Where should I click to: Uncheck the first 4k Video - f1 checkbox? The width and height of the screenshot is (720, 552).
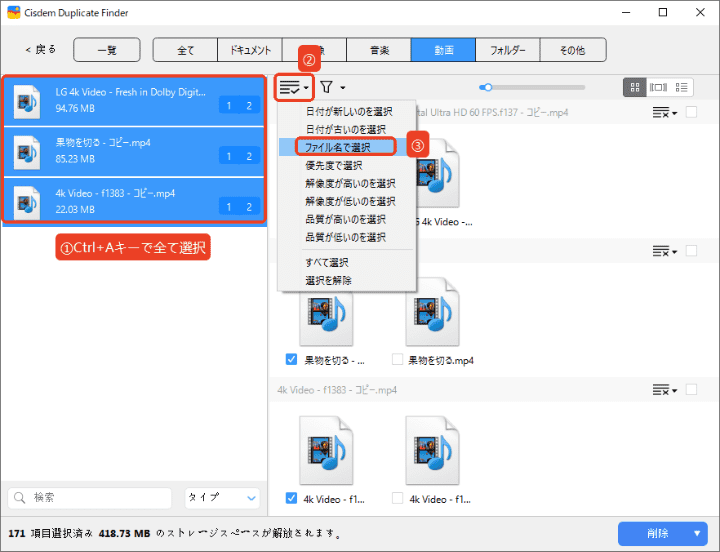(x=291, y=498)
